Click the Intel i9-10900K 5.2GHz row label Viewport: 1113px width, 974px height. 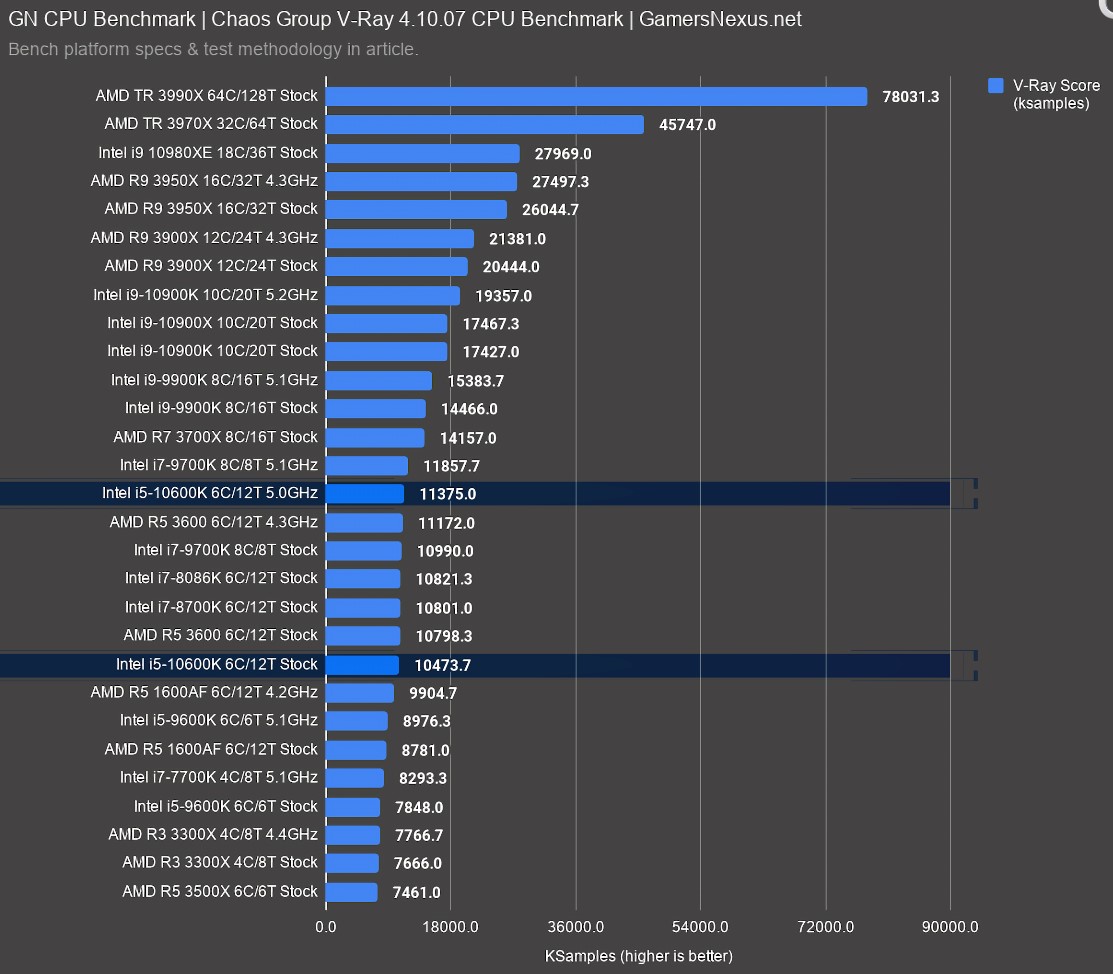[205, 295]
